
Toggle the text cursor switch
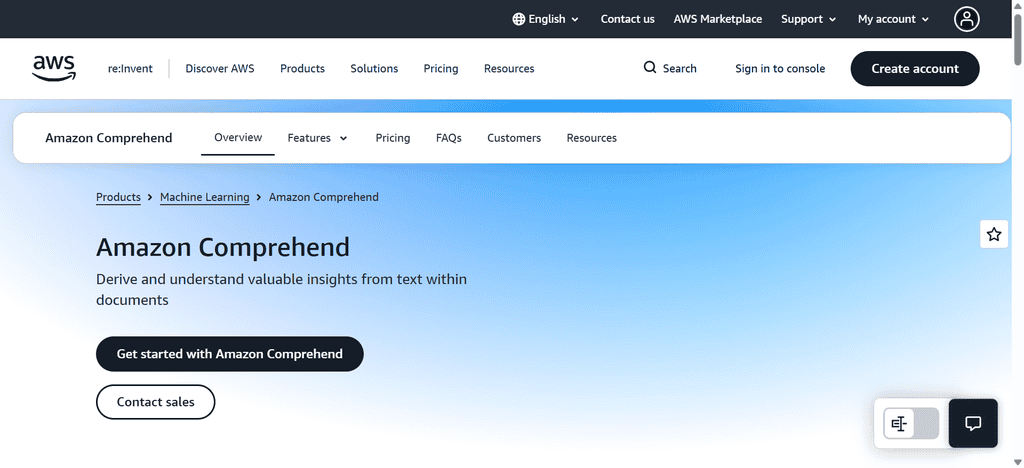coord(911,424)
